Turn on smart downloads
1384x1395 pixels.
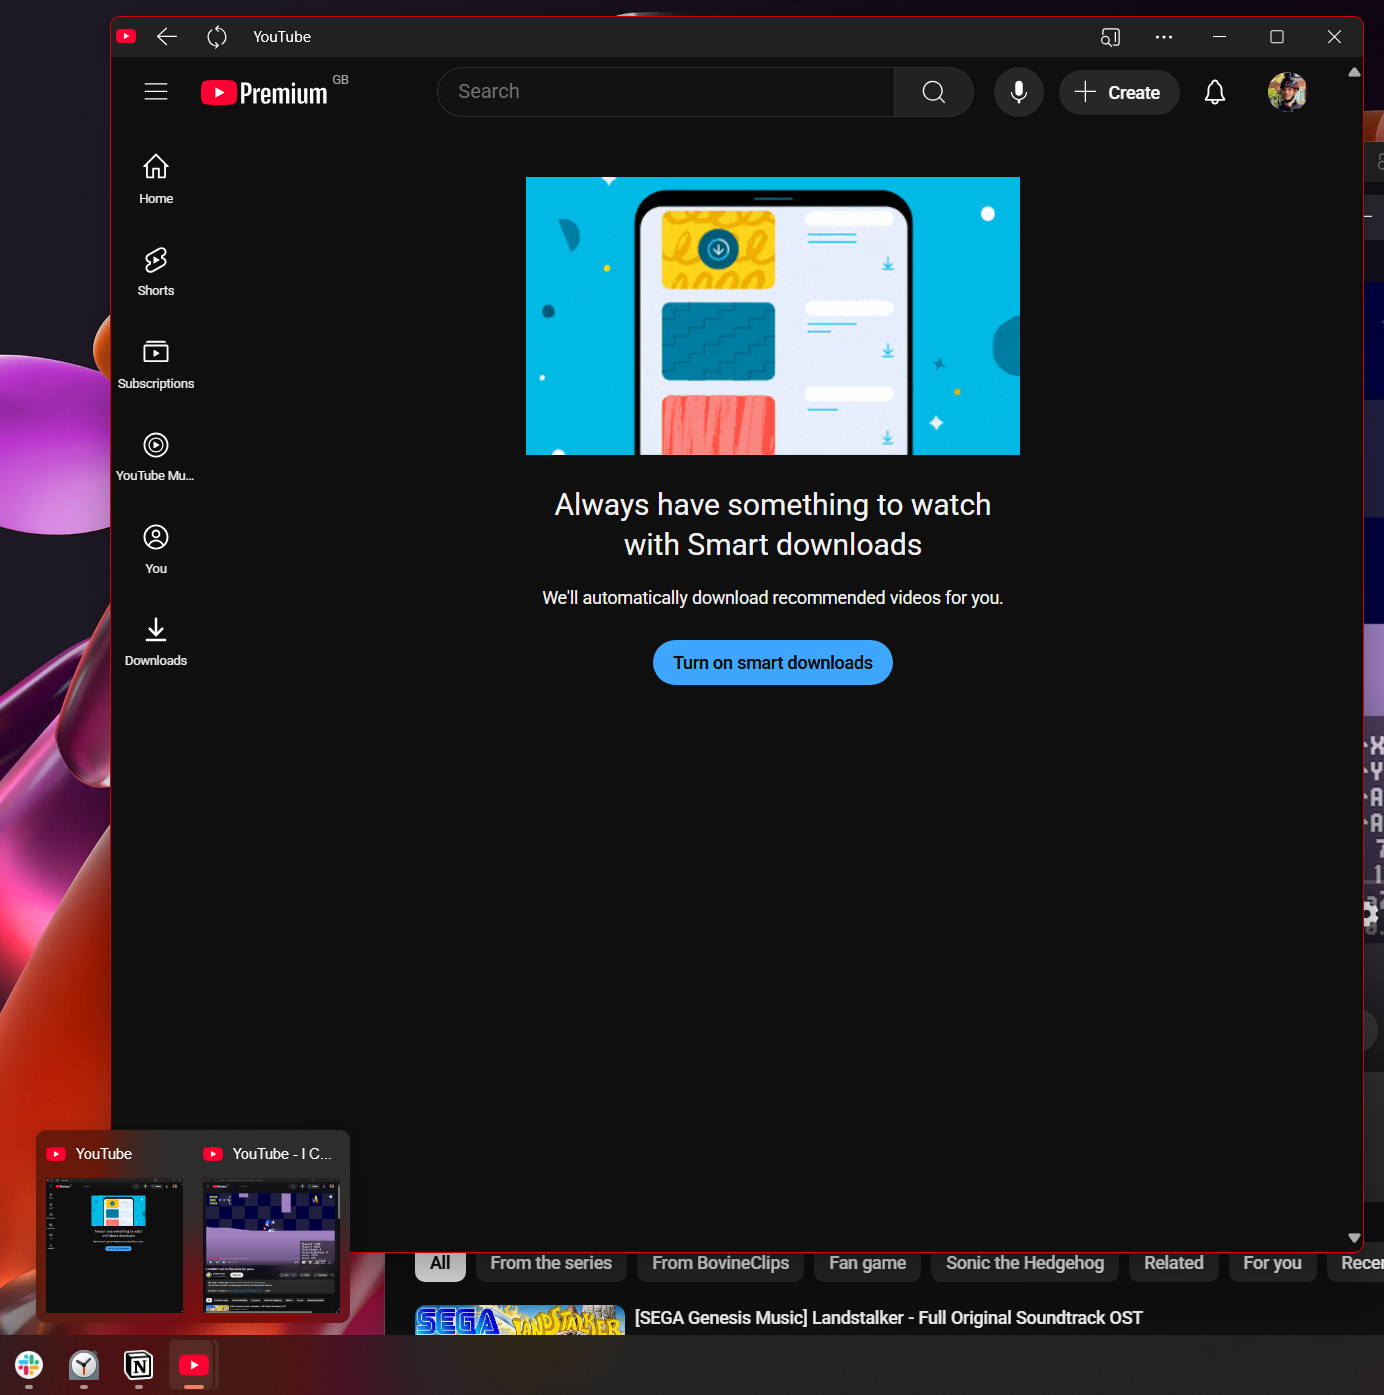(x=772, y=663)
